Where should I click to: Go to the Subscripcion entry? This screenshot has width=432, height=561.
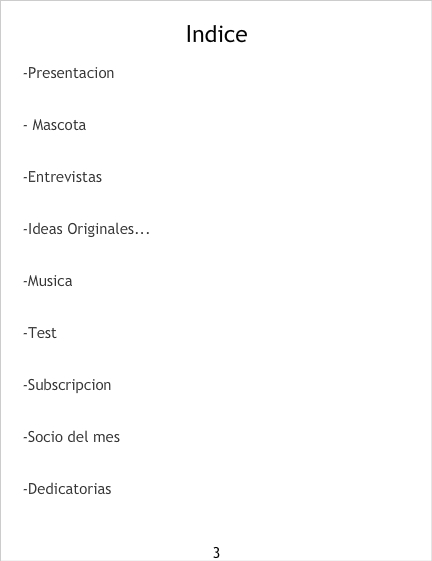point(67,386)
